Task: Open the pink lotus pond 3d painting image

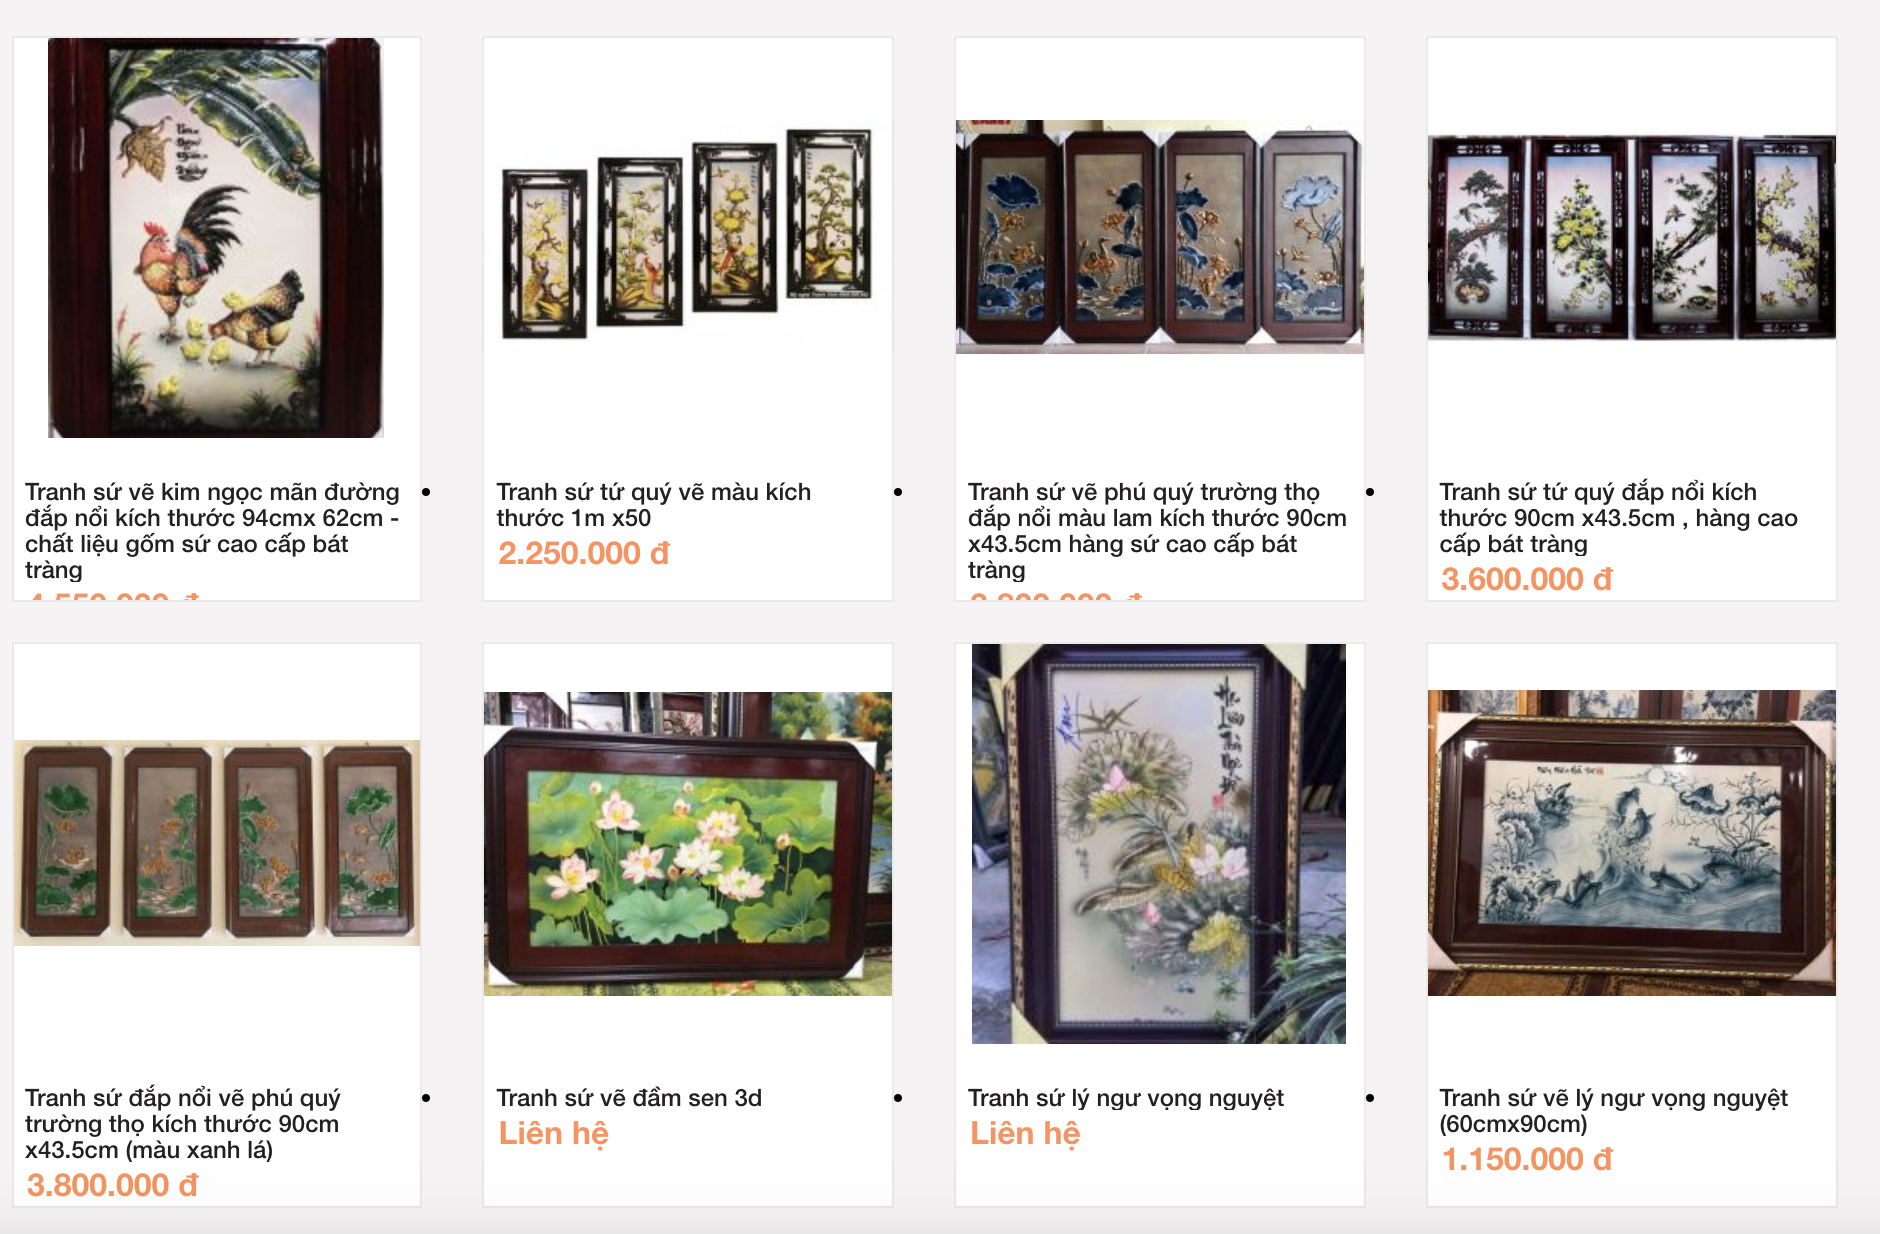Action: [688, 843]
